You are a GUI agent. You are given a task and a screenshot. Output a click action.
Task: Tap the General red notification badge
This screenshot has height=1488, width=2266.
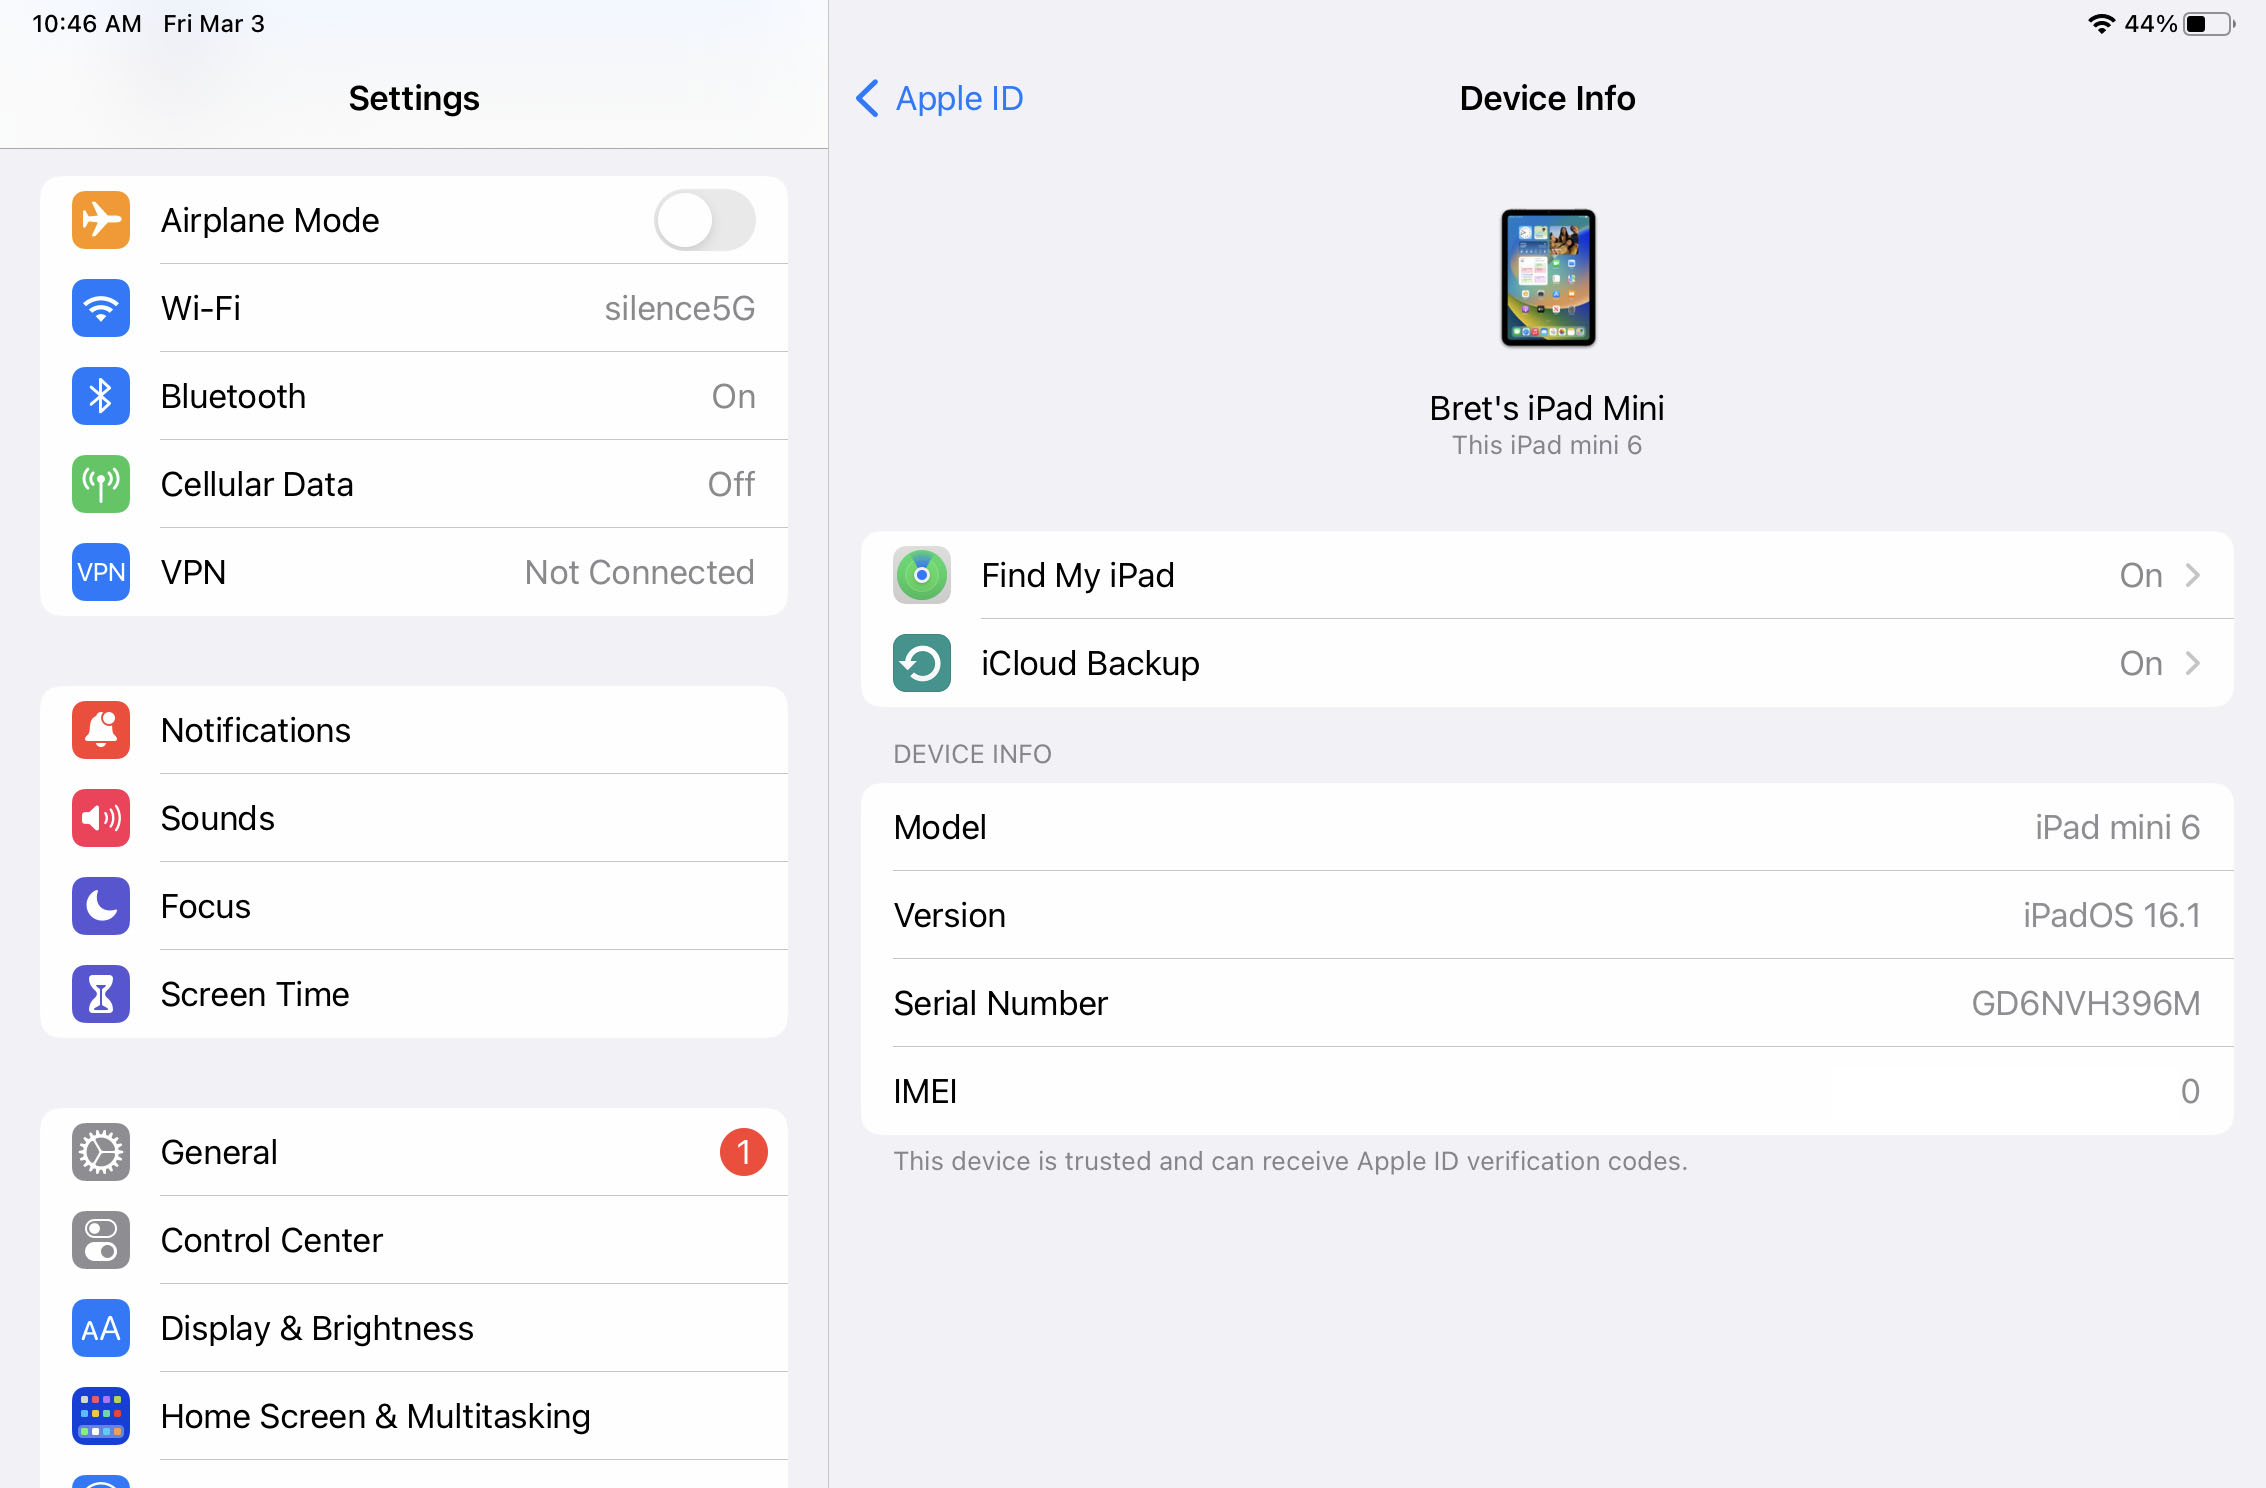pos(744,1152)
